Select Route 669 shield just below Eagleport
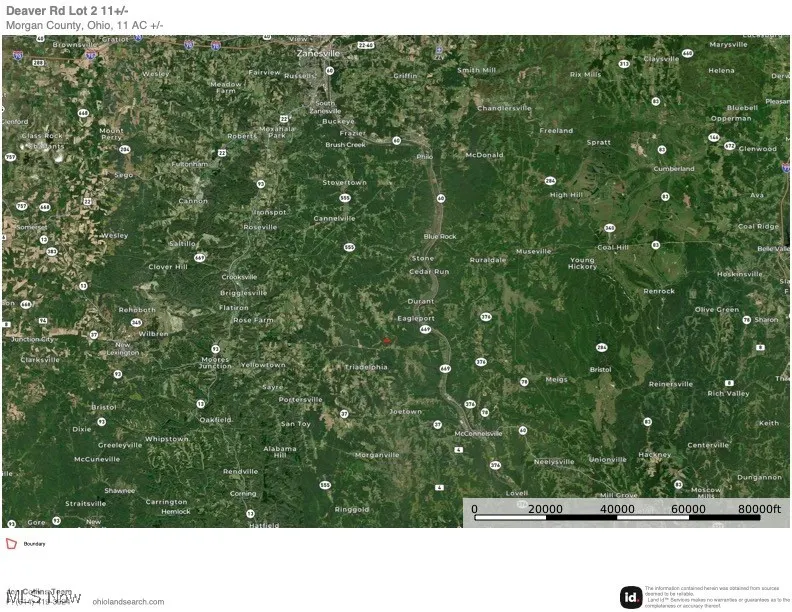Screen dimensions: 792x612 (426, 328)
